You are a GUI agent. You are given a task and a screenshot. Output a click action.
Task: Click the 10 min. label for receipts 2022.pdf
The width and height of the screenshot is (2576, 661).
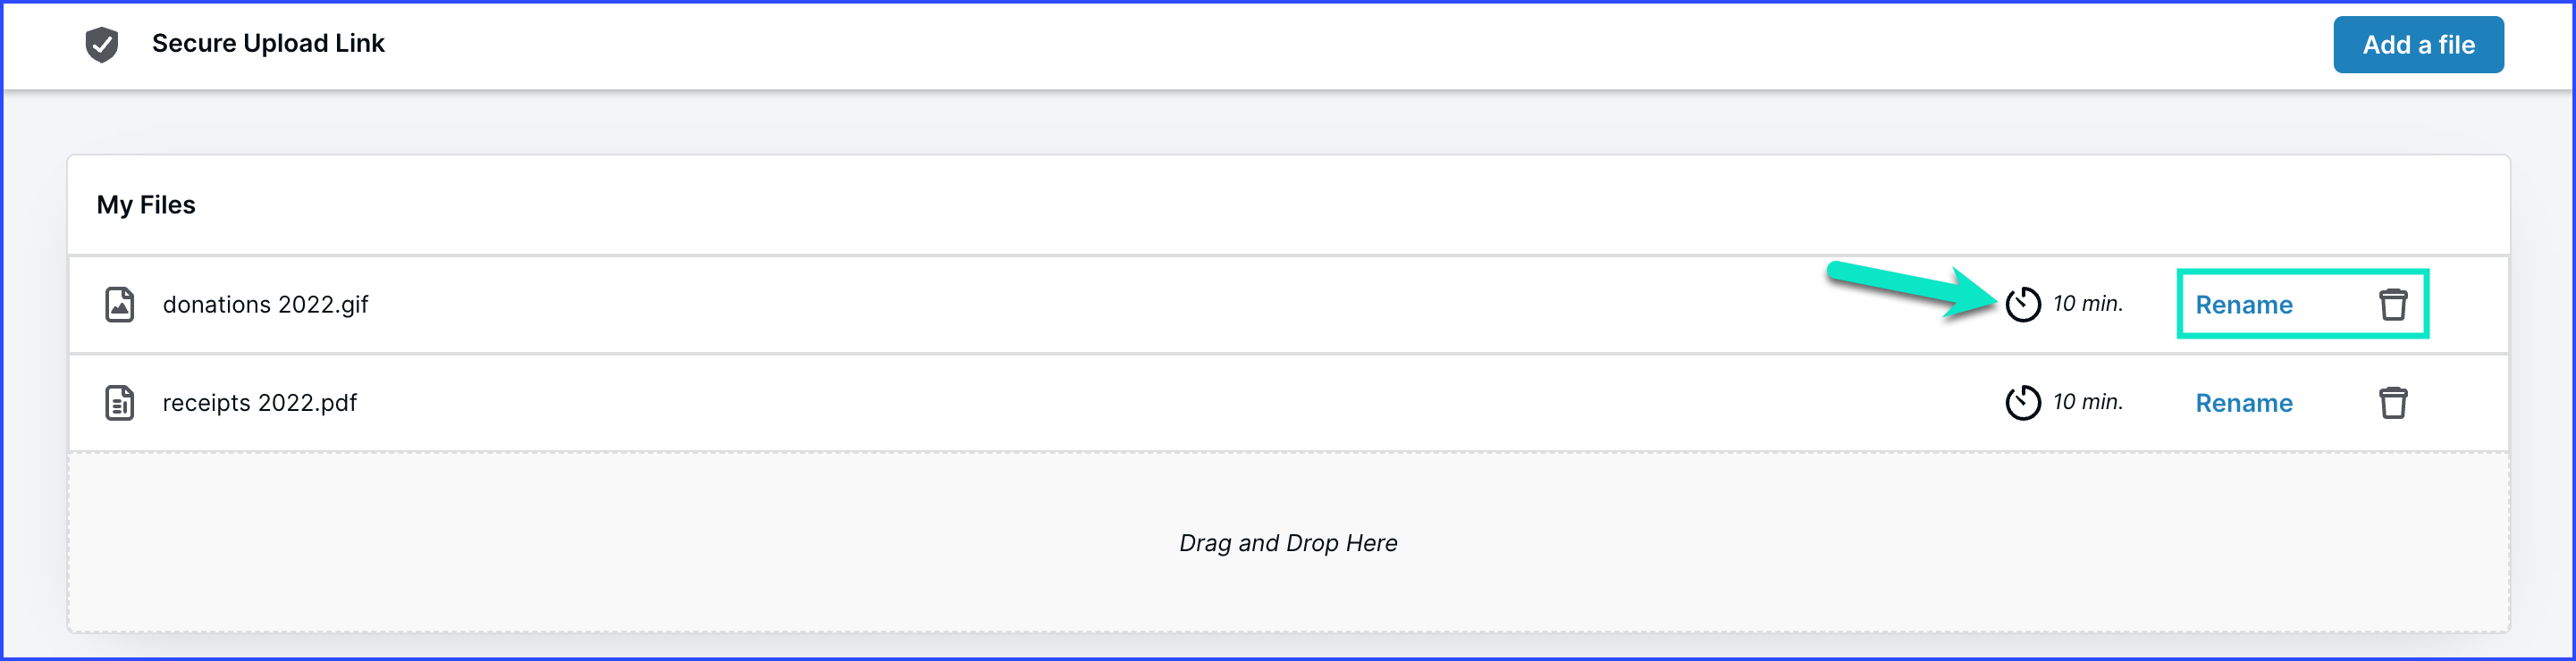[2087, 401]
